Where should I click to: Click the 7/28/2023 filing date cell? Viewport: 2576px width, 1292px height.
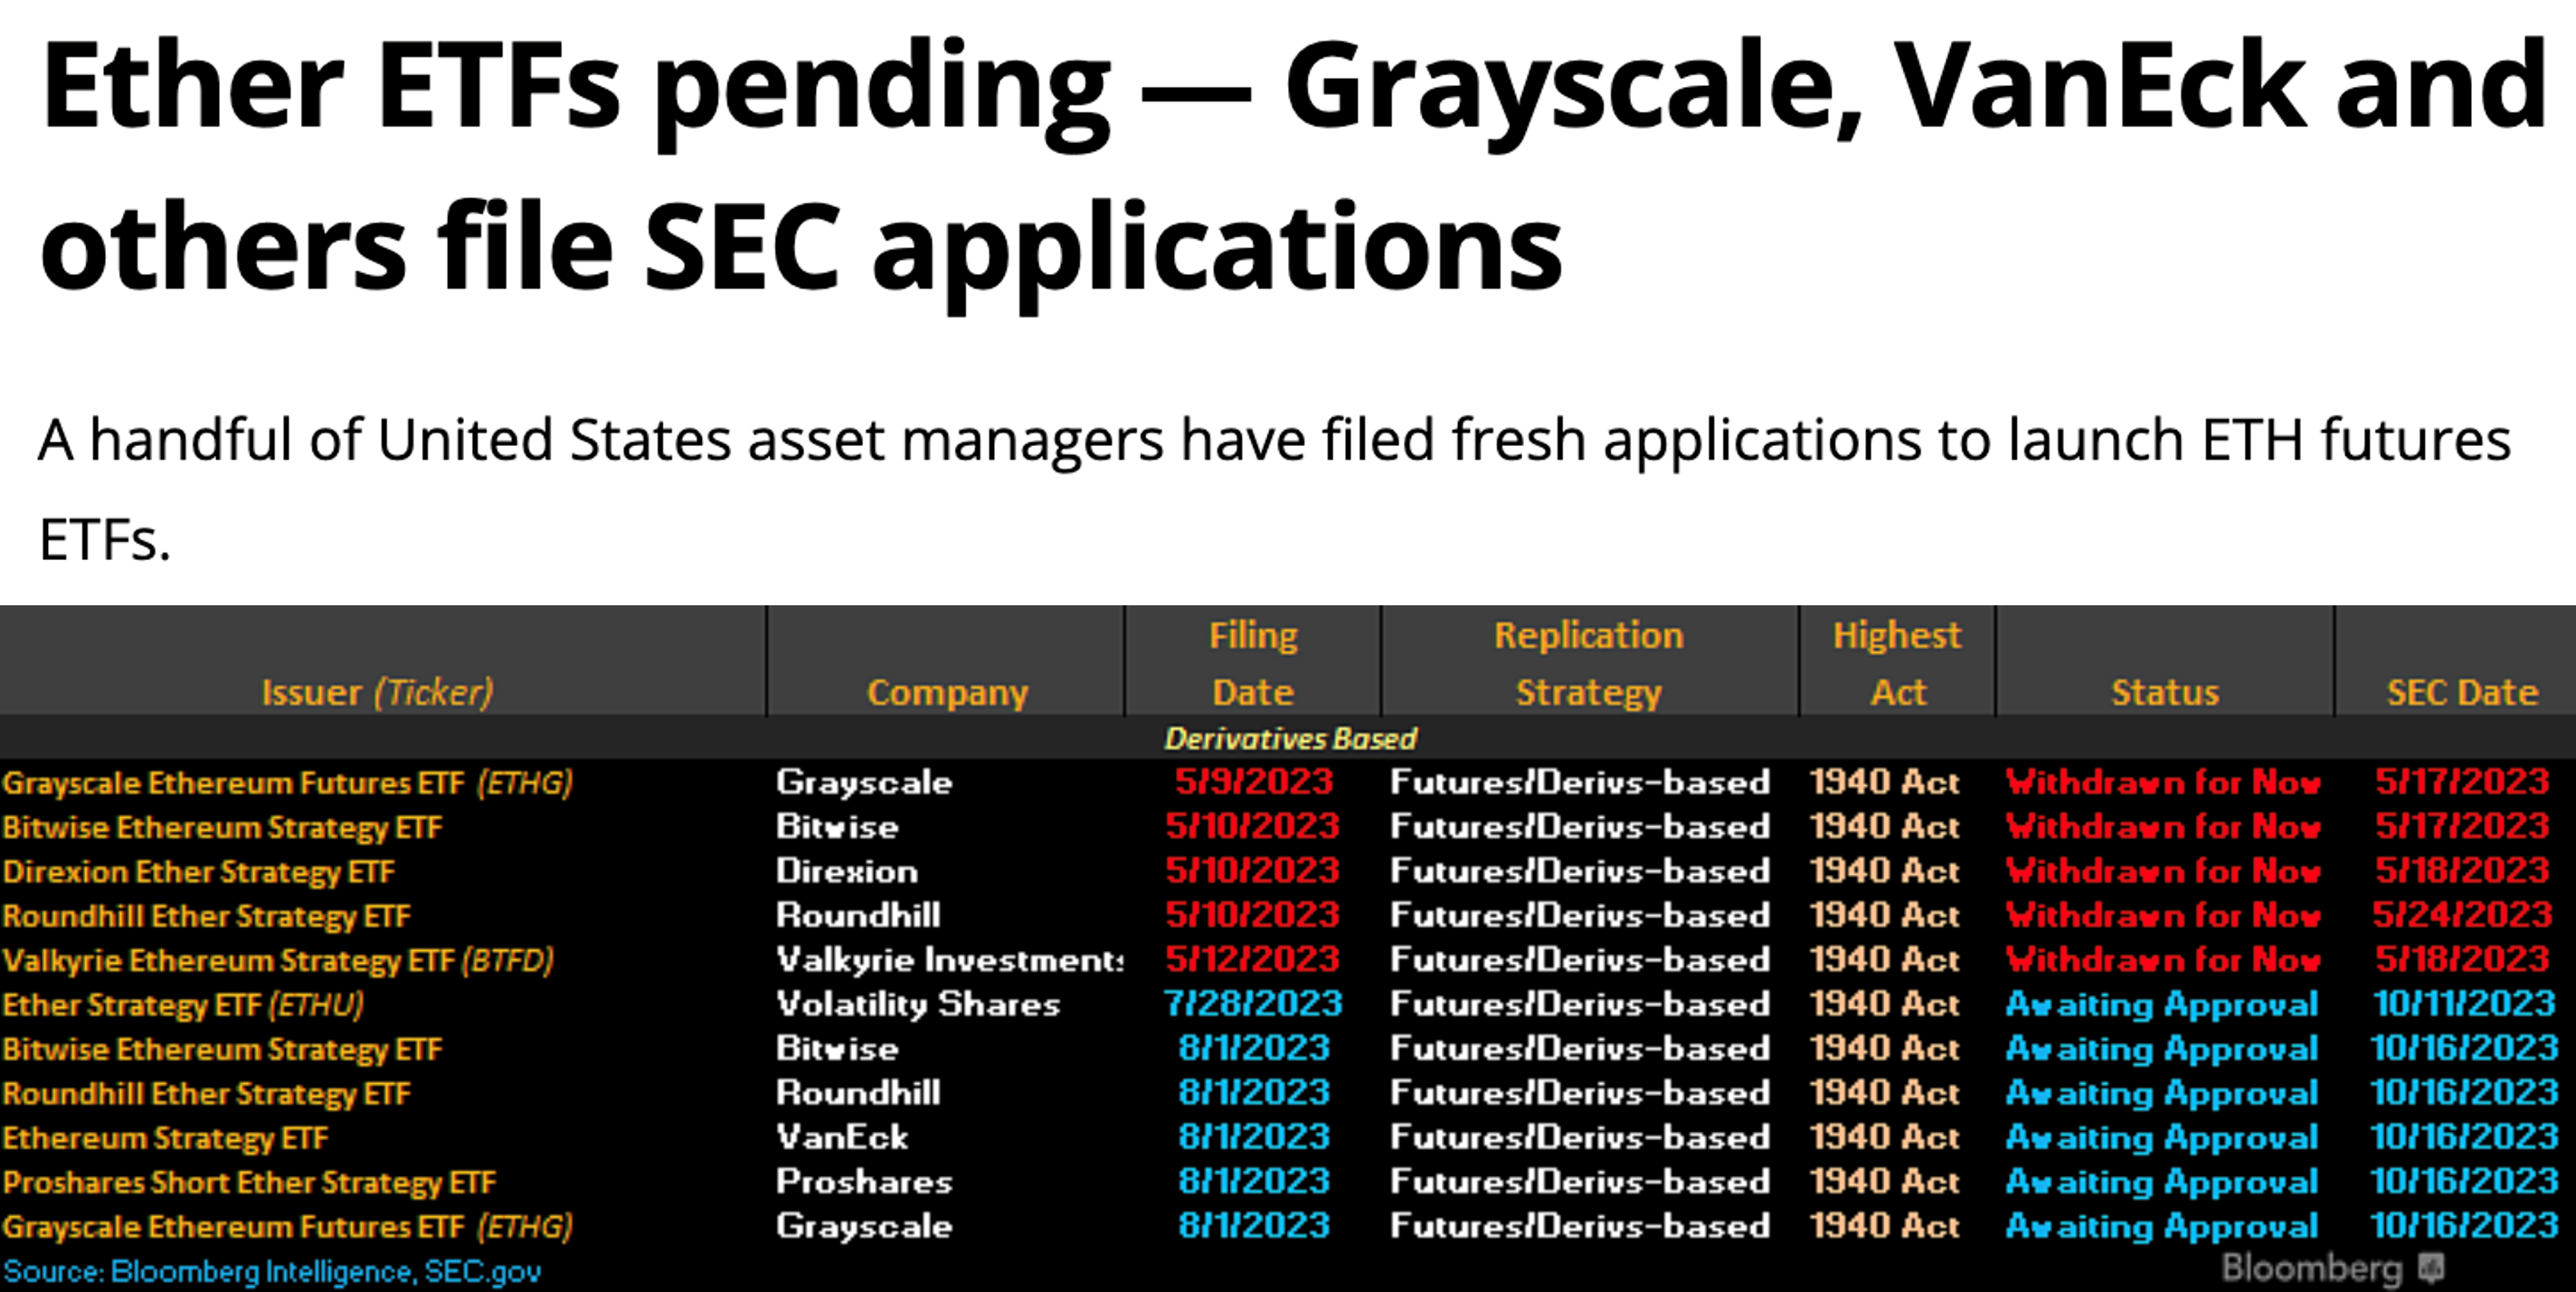point(1252,1004)
